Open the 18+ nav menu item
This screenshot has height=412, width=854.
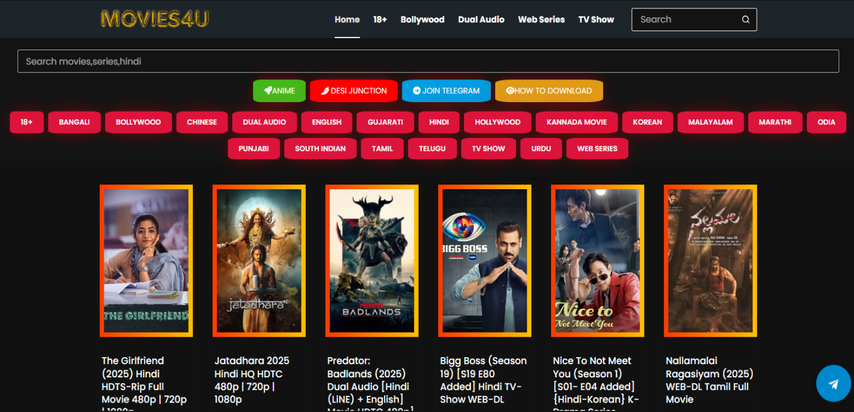click(x=380, y=20)
